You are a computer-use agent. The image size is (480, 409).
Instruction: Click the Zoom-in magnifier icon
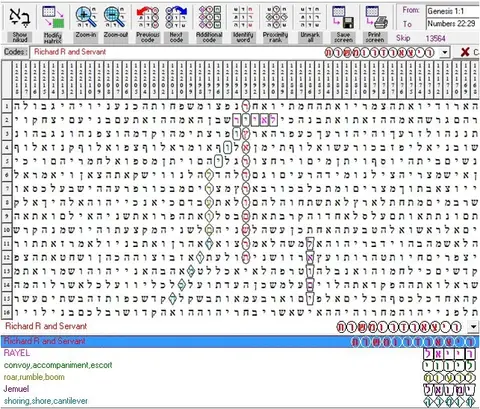coord(86,17)
